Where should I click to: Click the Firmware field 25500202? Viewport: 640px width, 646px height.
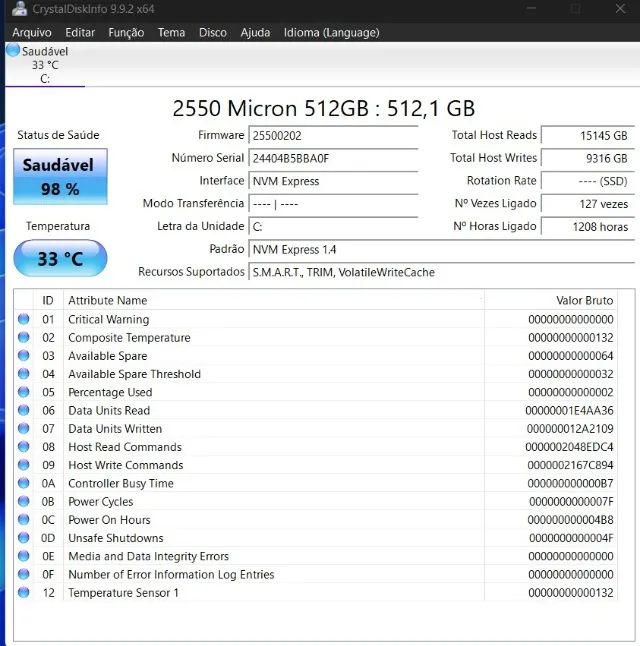point(333,136)
